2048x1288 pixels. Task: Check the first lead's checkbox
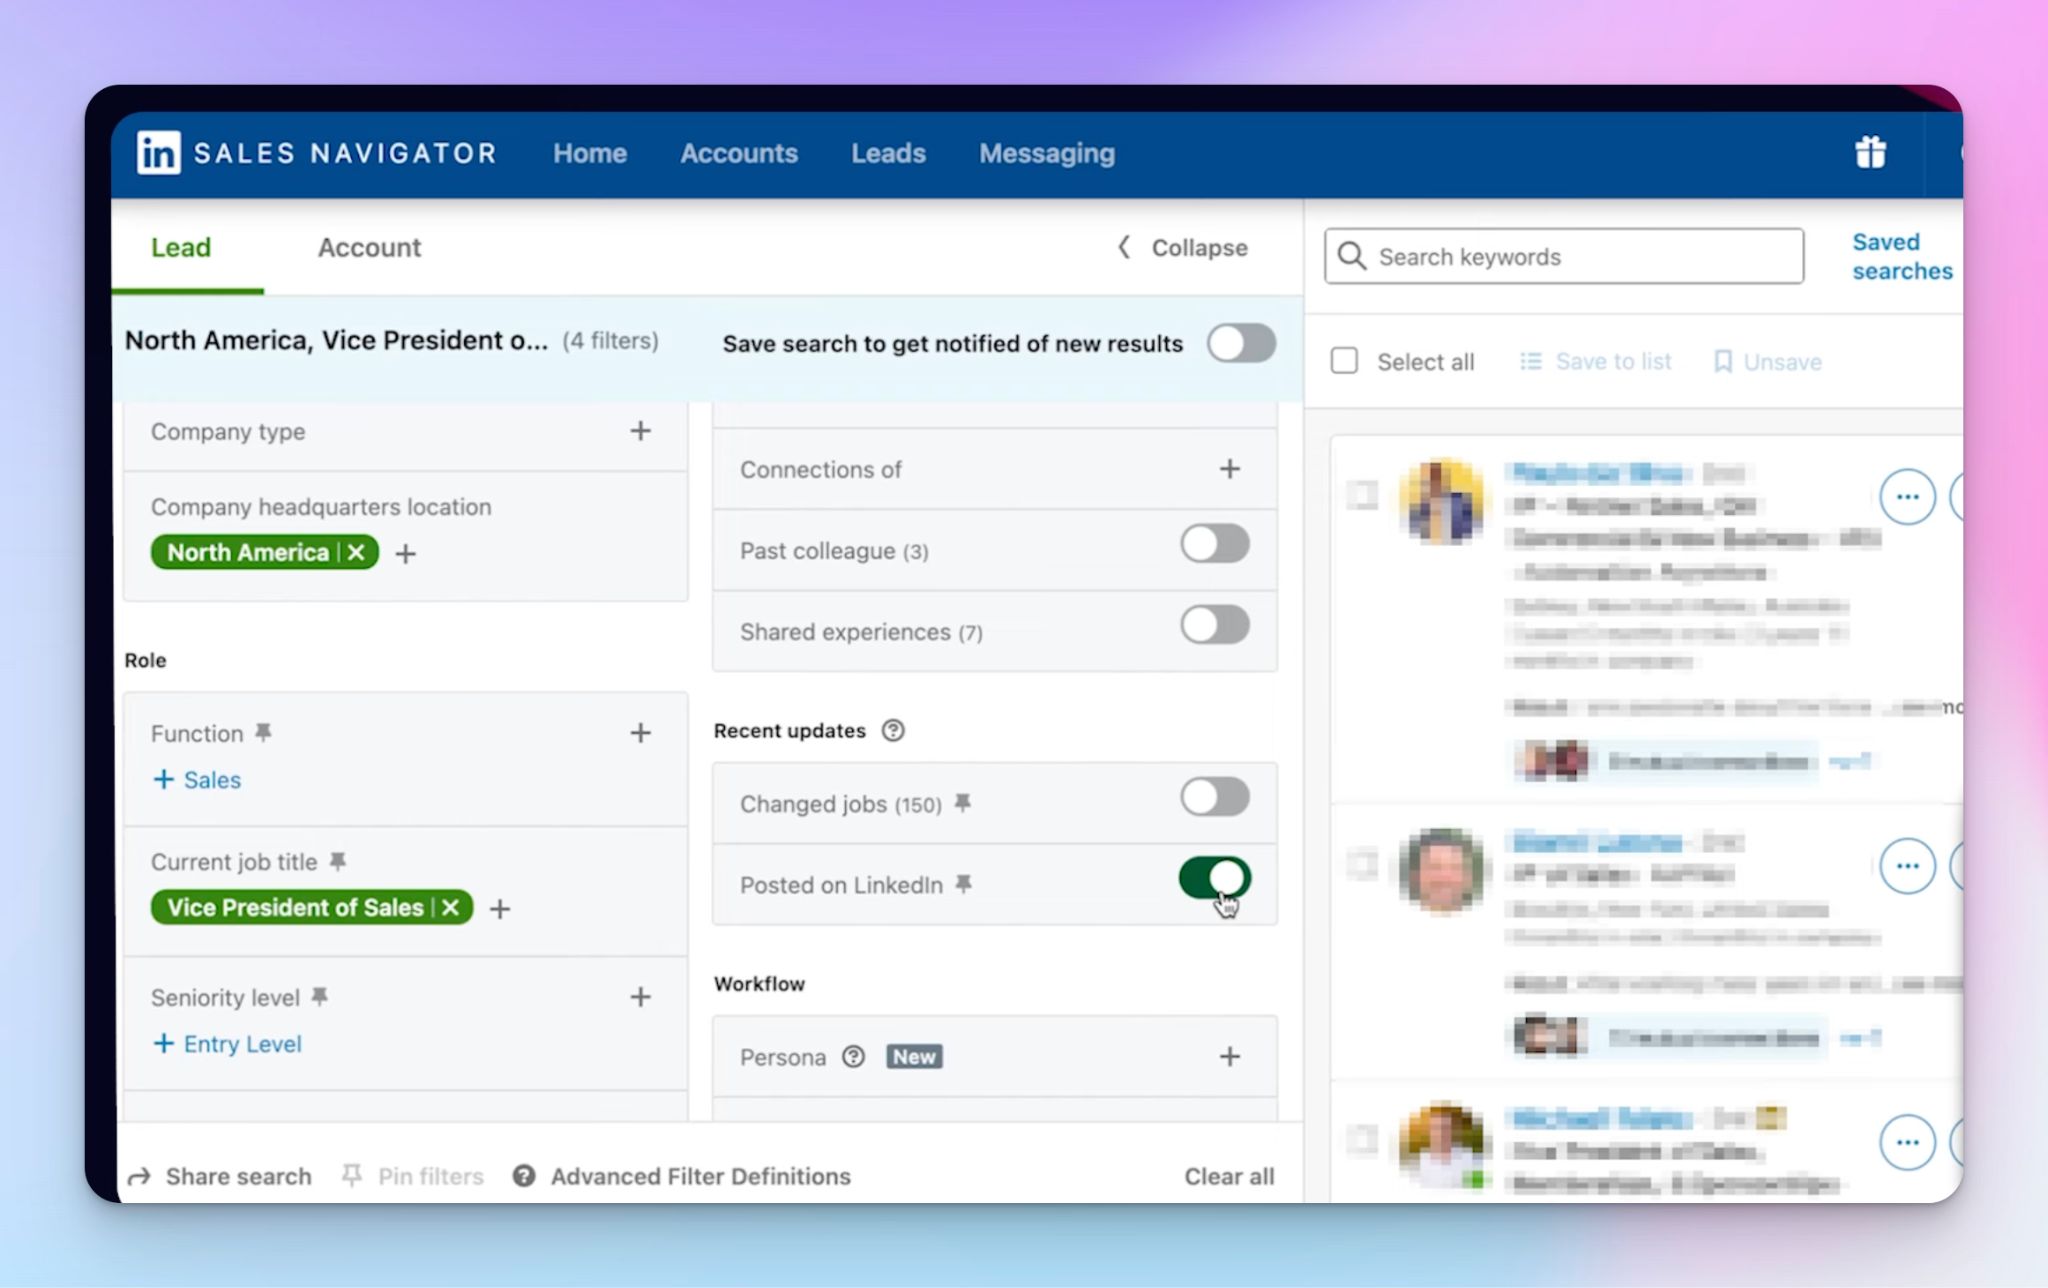pyautogui.click(x=1362, y=494)
